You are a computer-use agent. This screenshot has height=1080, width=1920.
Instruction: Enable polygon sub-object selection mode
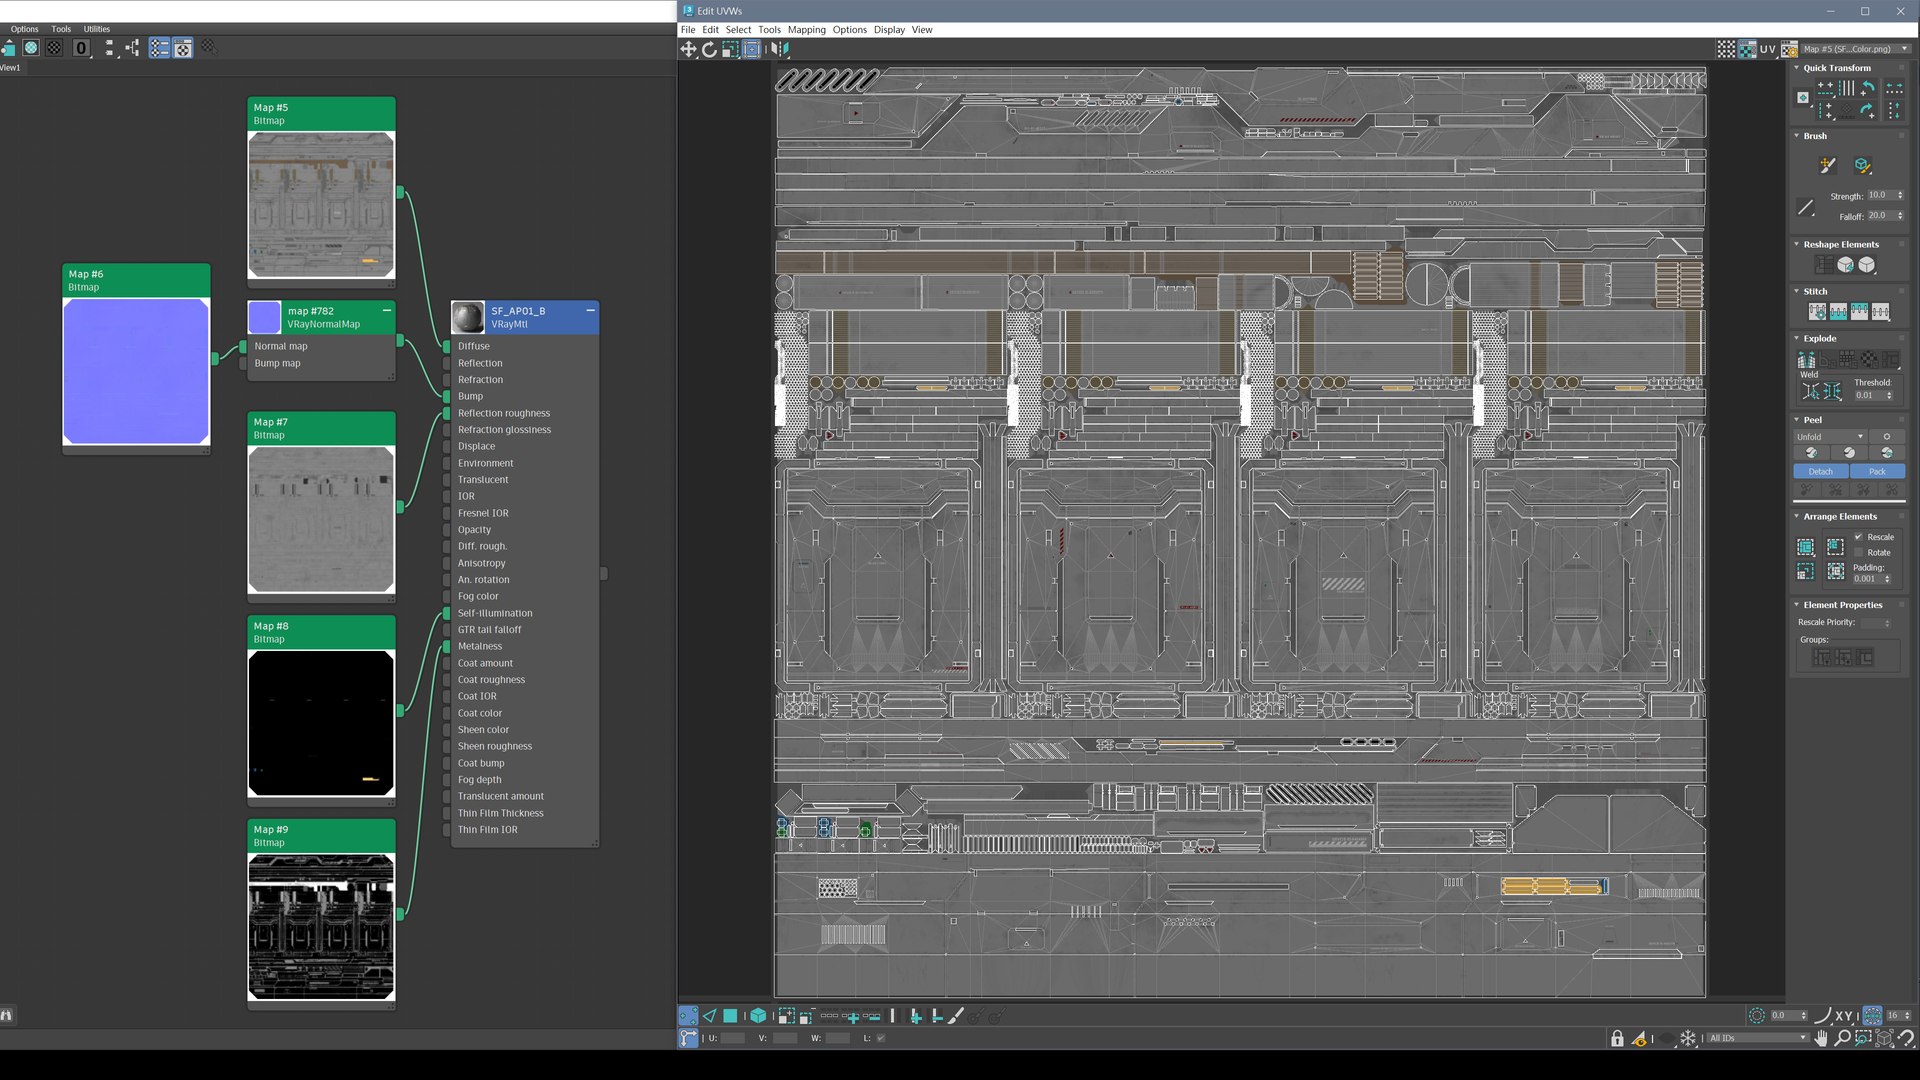(x=731, y=1016)
